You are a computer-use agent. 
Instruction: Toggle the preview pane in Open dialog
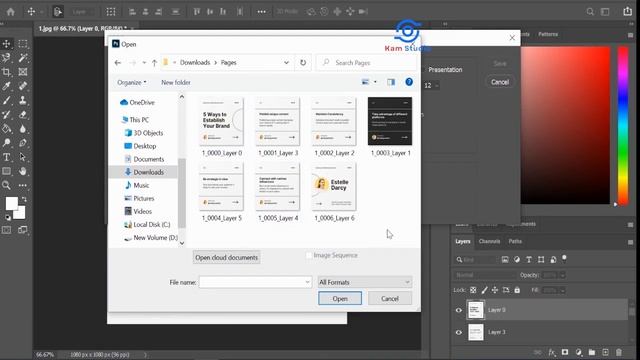[x=391, y=82]
